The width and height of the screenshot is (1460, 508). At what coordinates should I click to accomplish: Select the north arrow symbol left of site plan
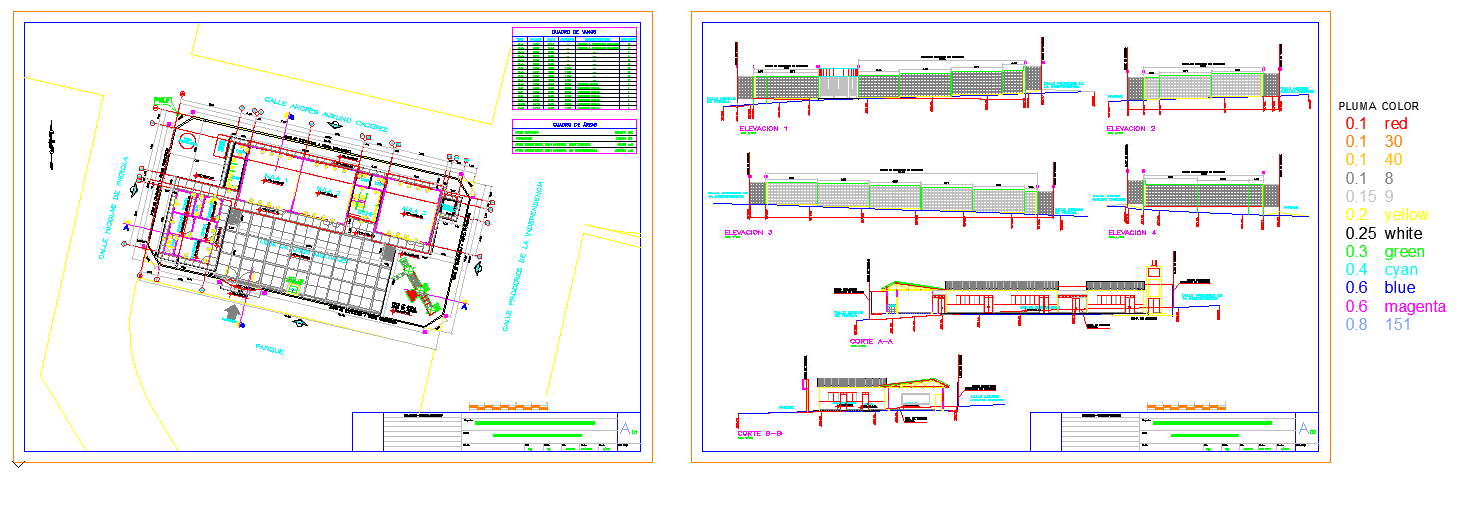47,146
